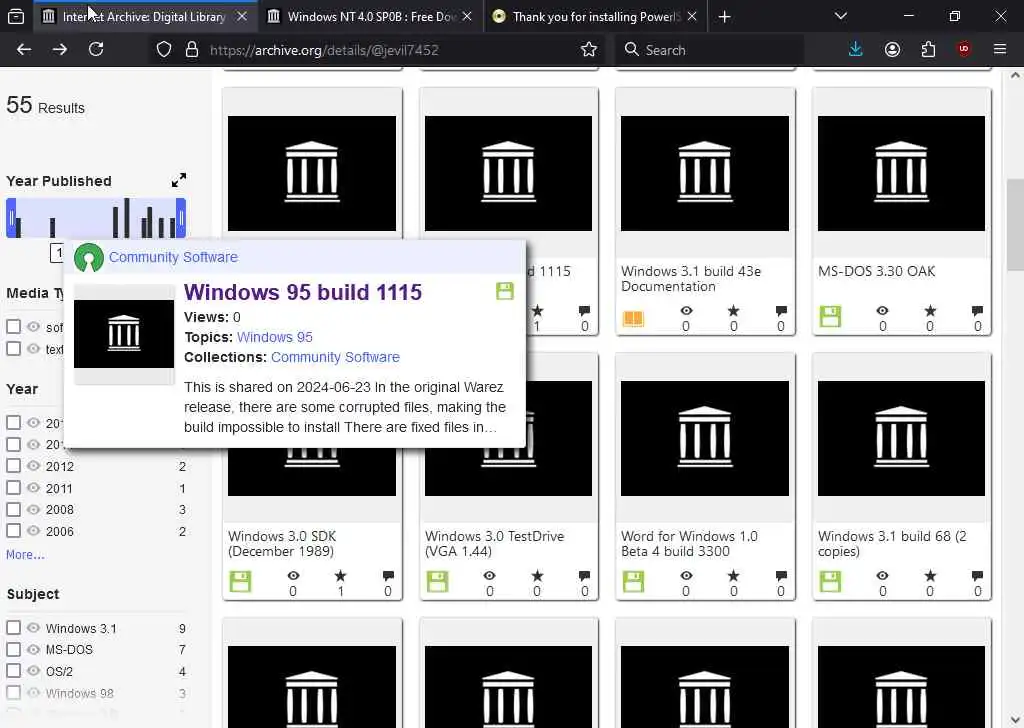
Task: Adjust right handle of year range slider
Action: coord(181,218)
